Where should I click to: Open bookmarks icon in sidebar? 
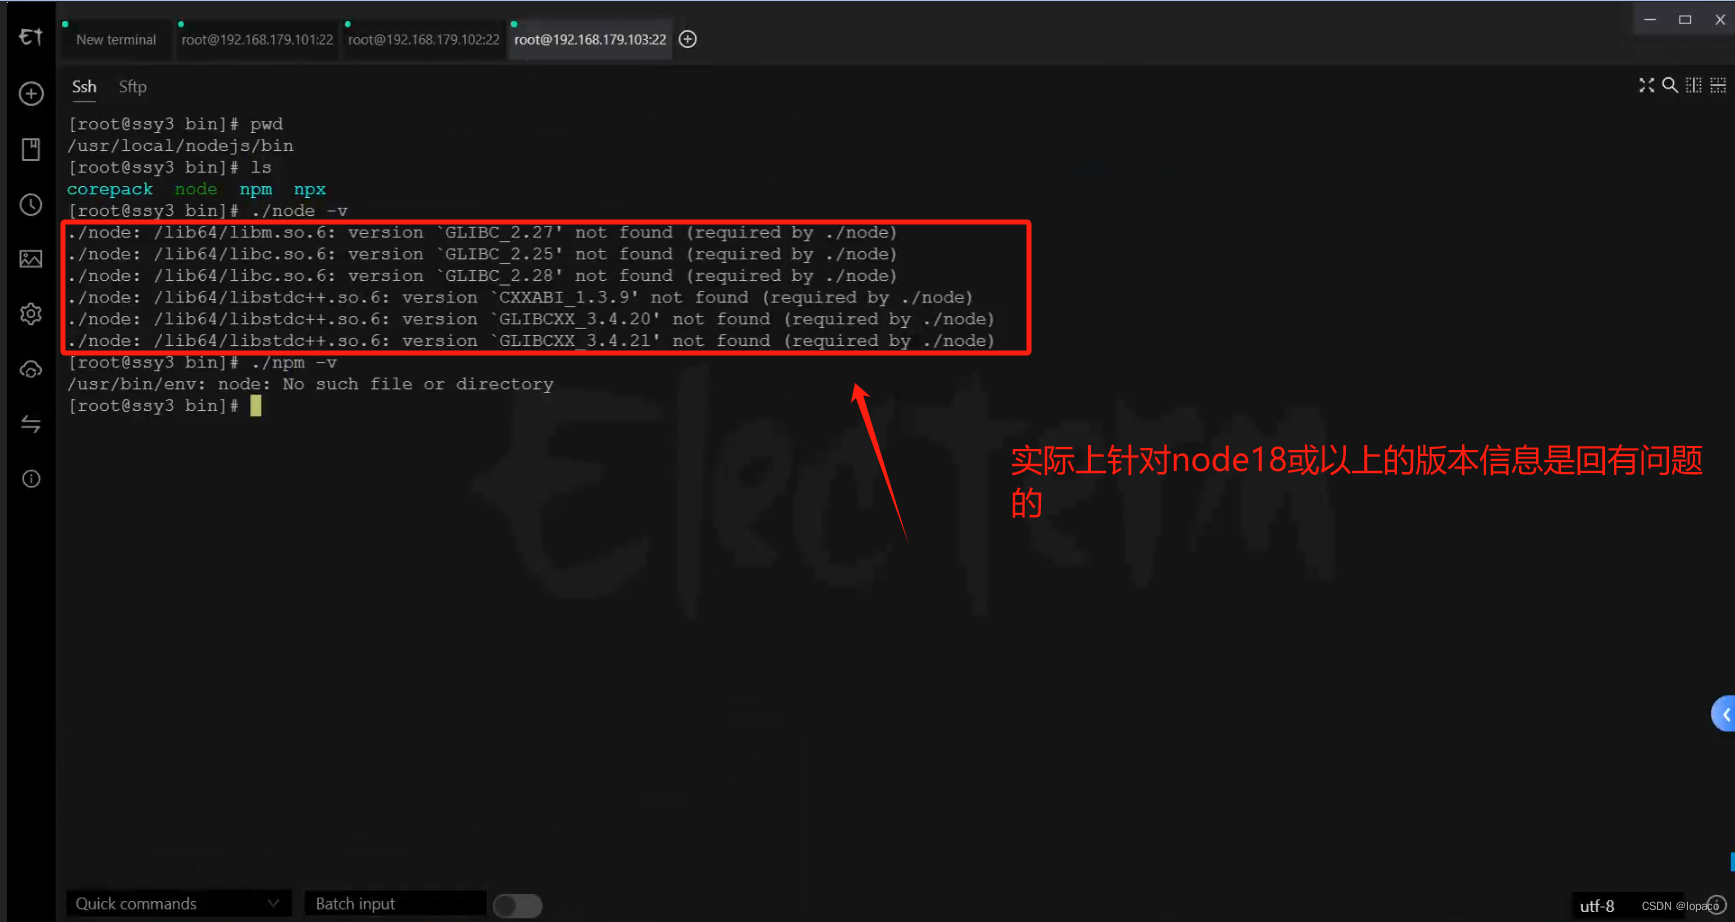(x=31, y=149)
